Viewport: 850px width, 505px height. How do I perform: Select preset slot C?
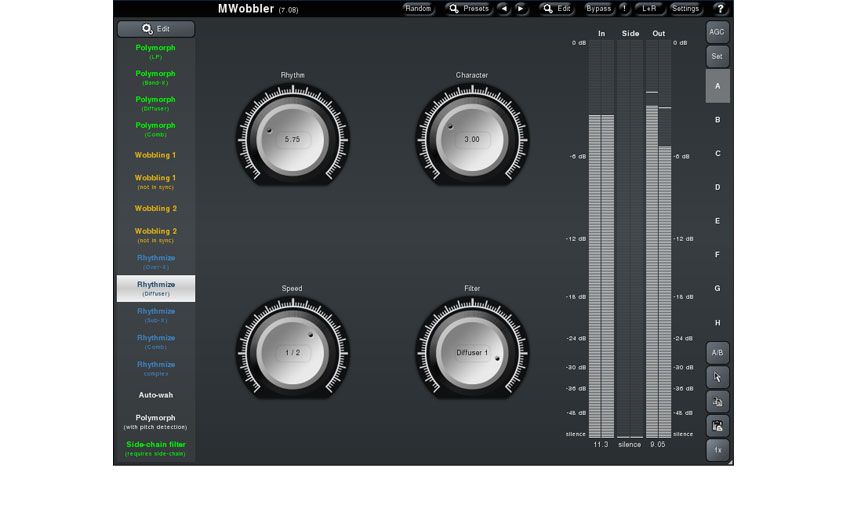[x=717, y=153]
